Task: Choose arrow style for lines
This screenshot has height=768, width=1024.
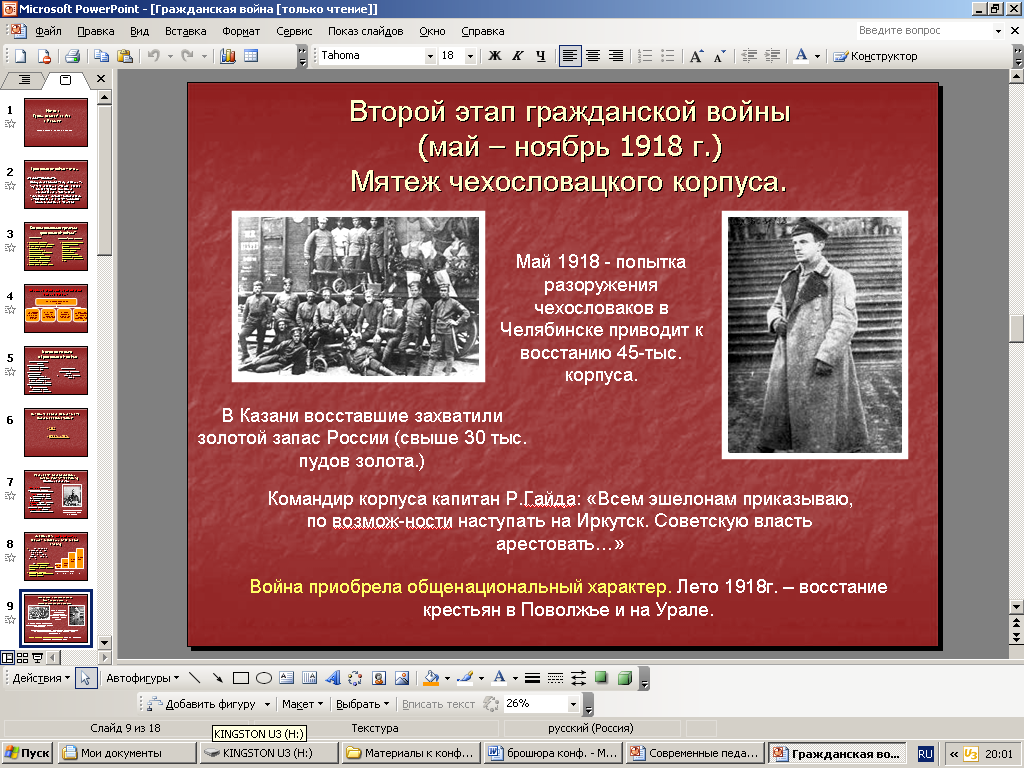Action: [x=578, y=678]
